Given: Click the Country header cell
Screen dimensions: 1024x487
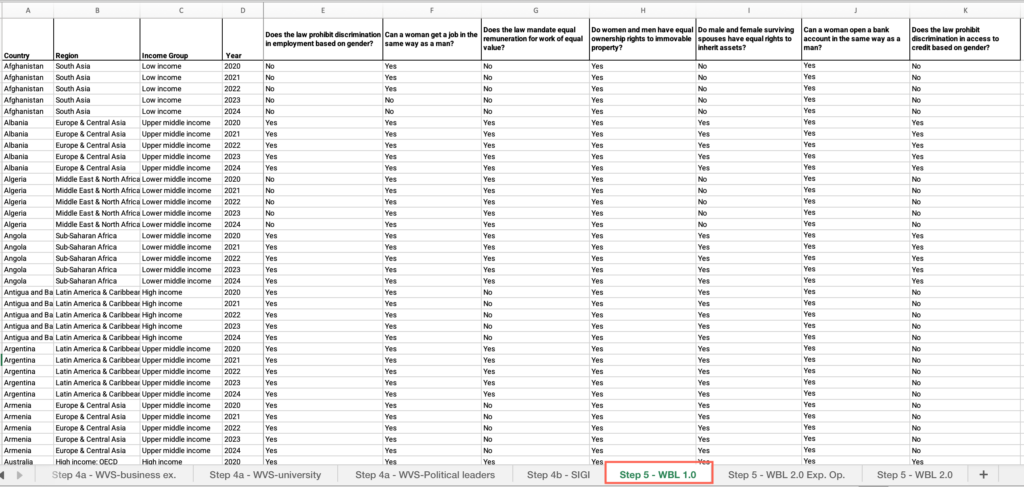Looking at the screenshot, I should (x=27, y=39).
